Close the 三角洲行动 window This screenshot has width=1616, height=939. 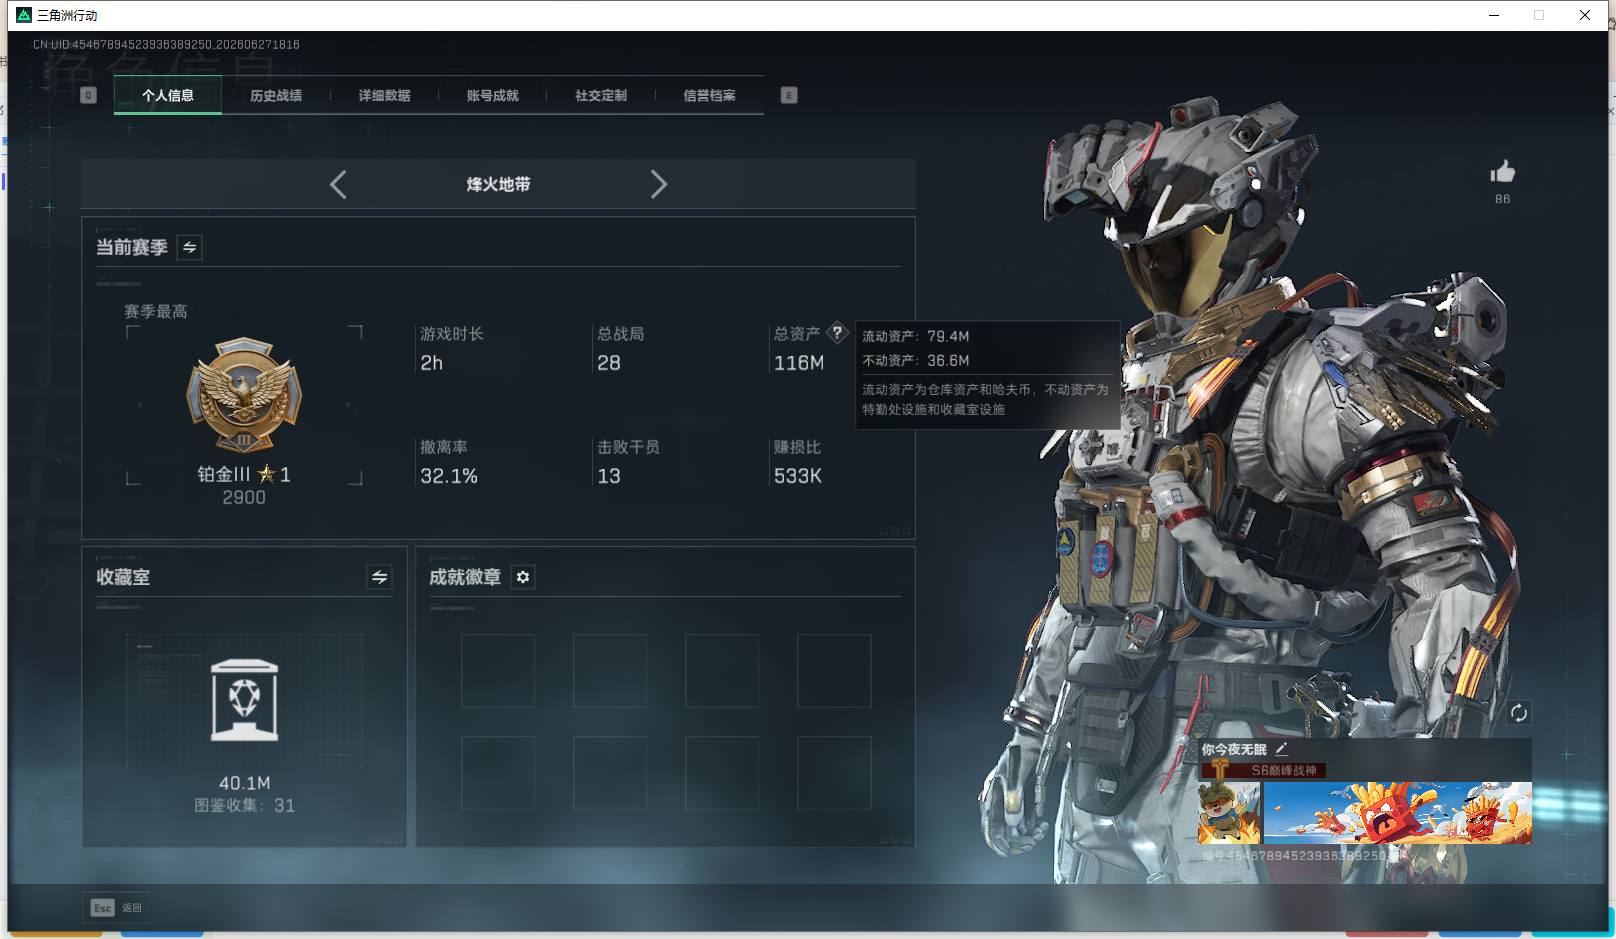tap(1585, 15)
